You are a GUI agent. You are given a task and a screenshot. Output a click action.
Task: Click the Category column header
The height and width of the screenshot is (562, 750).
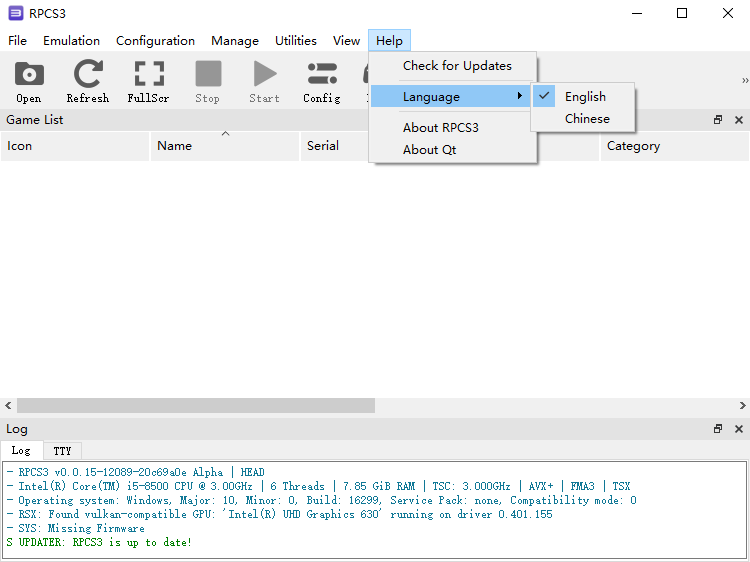(633, 146)
